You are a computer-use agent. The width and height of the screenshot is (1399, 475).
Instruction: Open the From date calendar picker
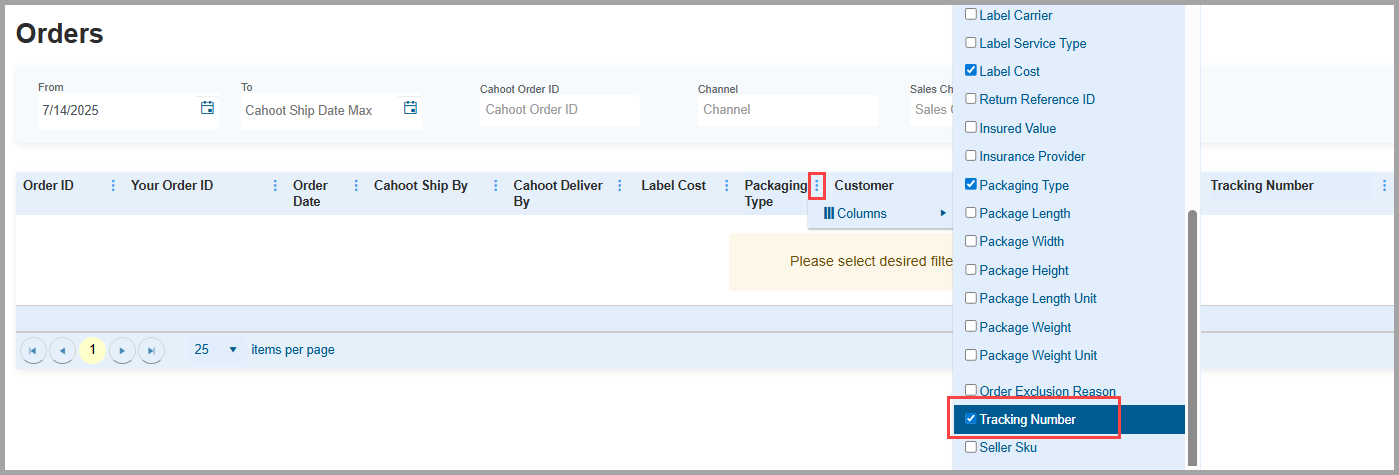tap(207, 108)
